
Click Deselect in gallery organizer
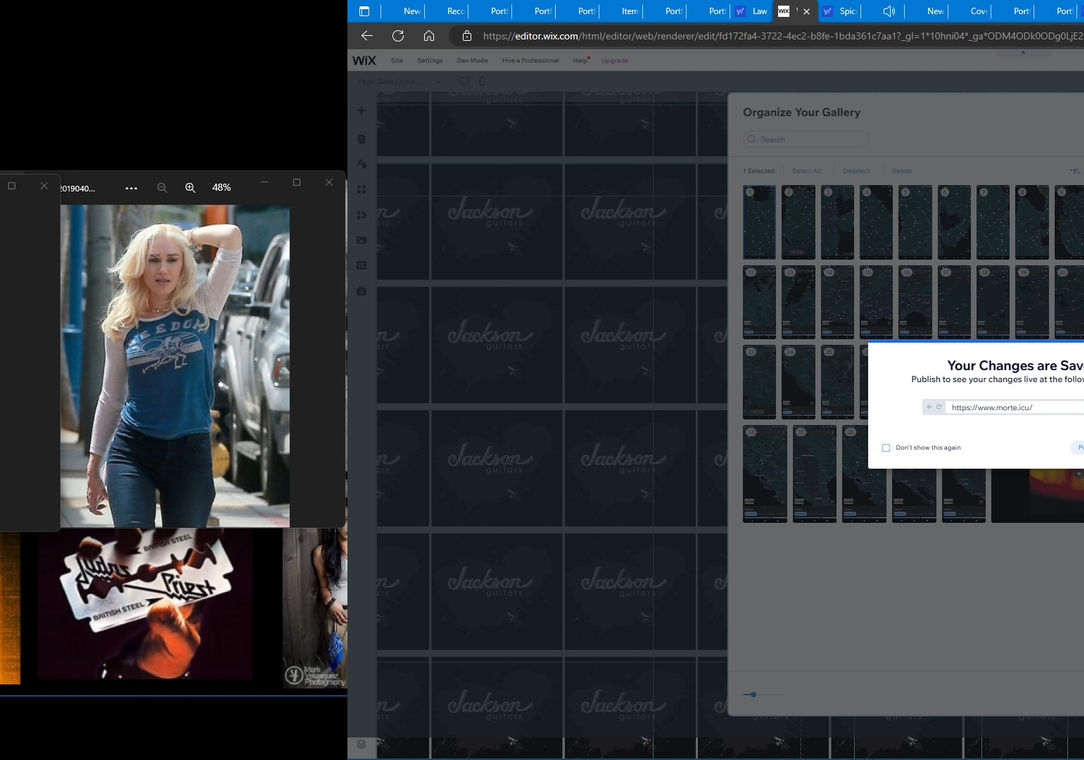856,171
